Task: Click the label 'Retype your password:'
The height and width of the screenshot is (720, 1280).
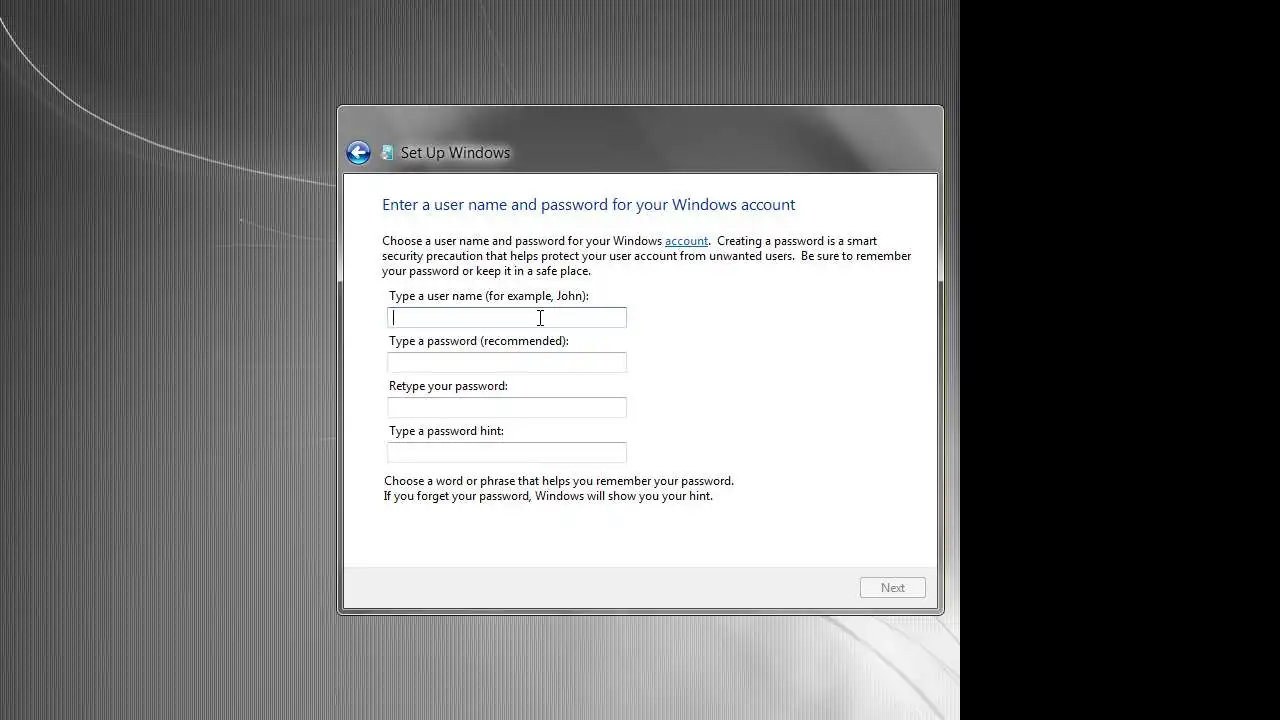Action: pos(448,386)
